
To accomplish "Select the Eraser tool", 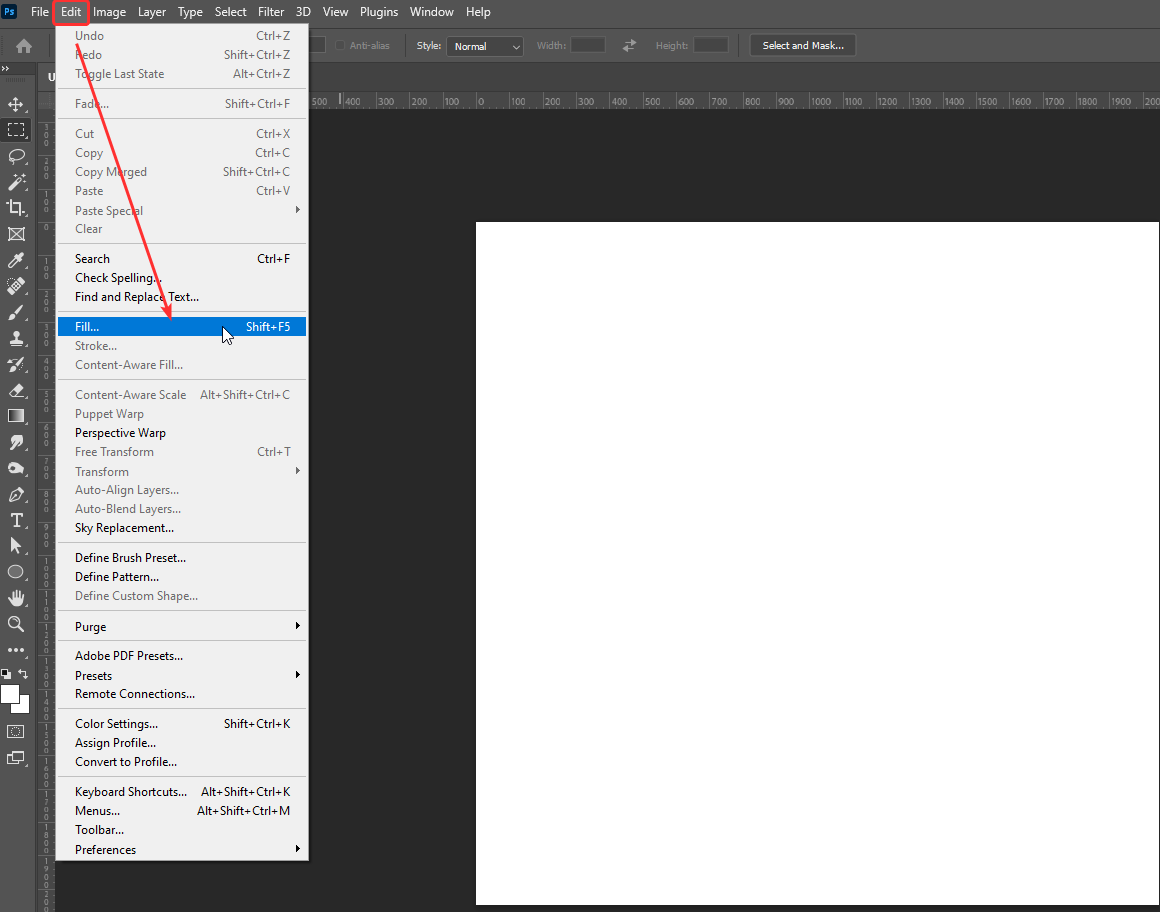I will click(x=16, y=390).
